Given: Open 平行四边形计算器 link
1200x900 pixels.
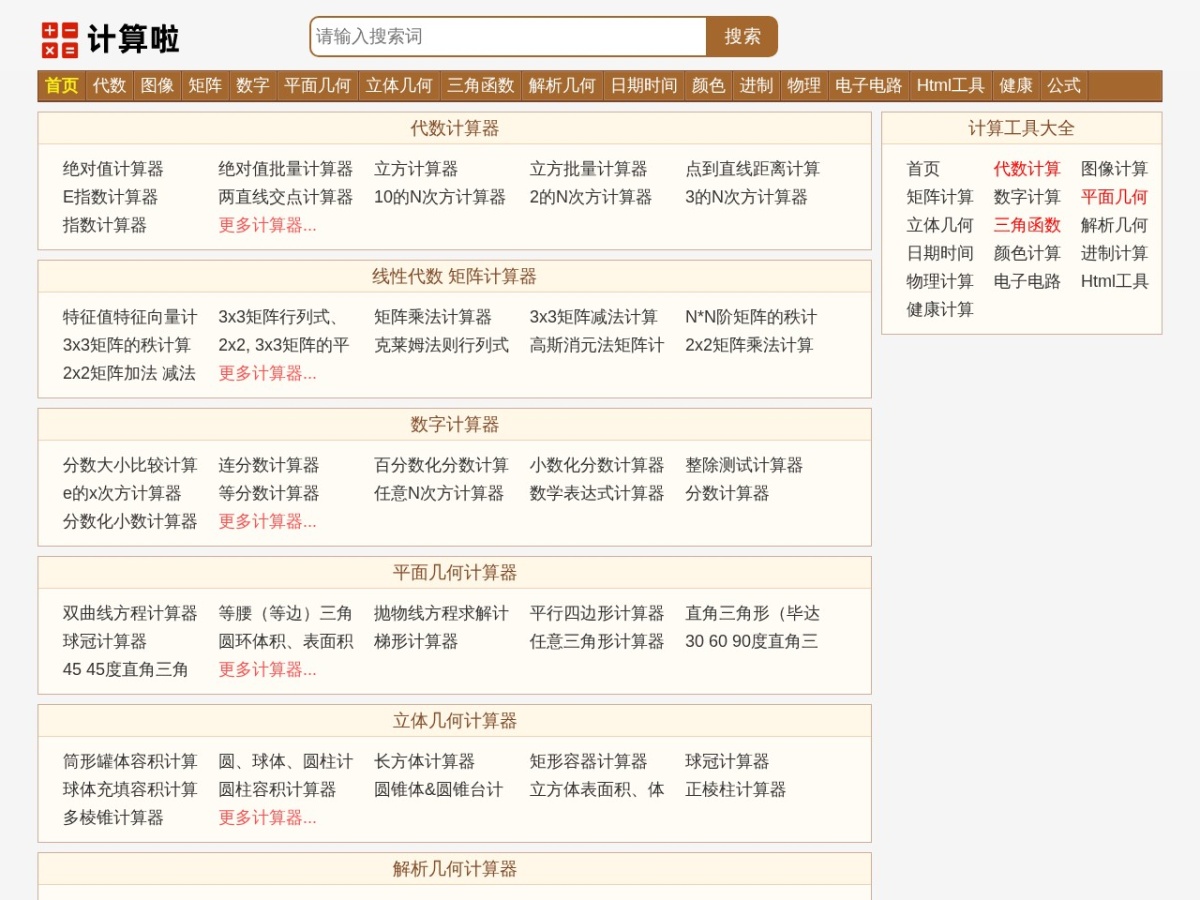Looking at the screenshot, I should coord(597,613).
